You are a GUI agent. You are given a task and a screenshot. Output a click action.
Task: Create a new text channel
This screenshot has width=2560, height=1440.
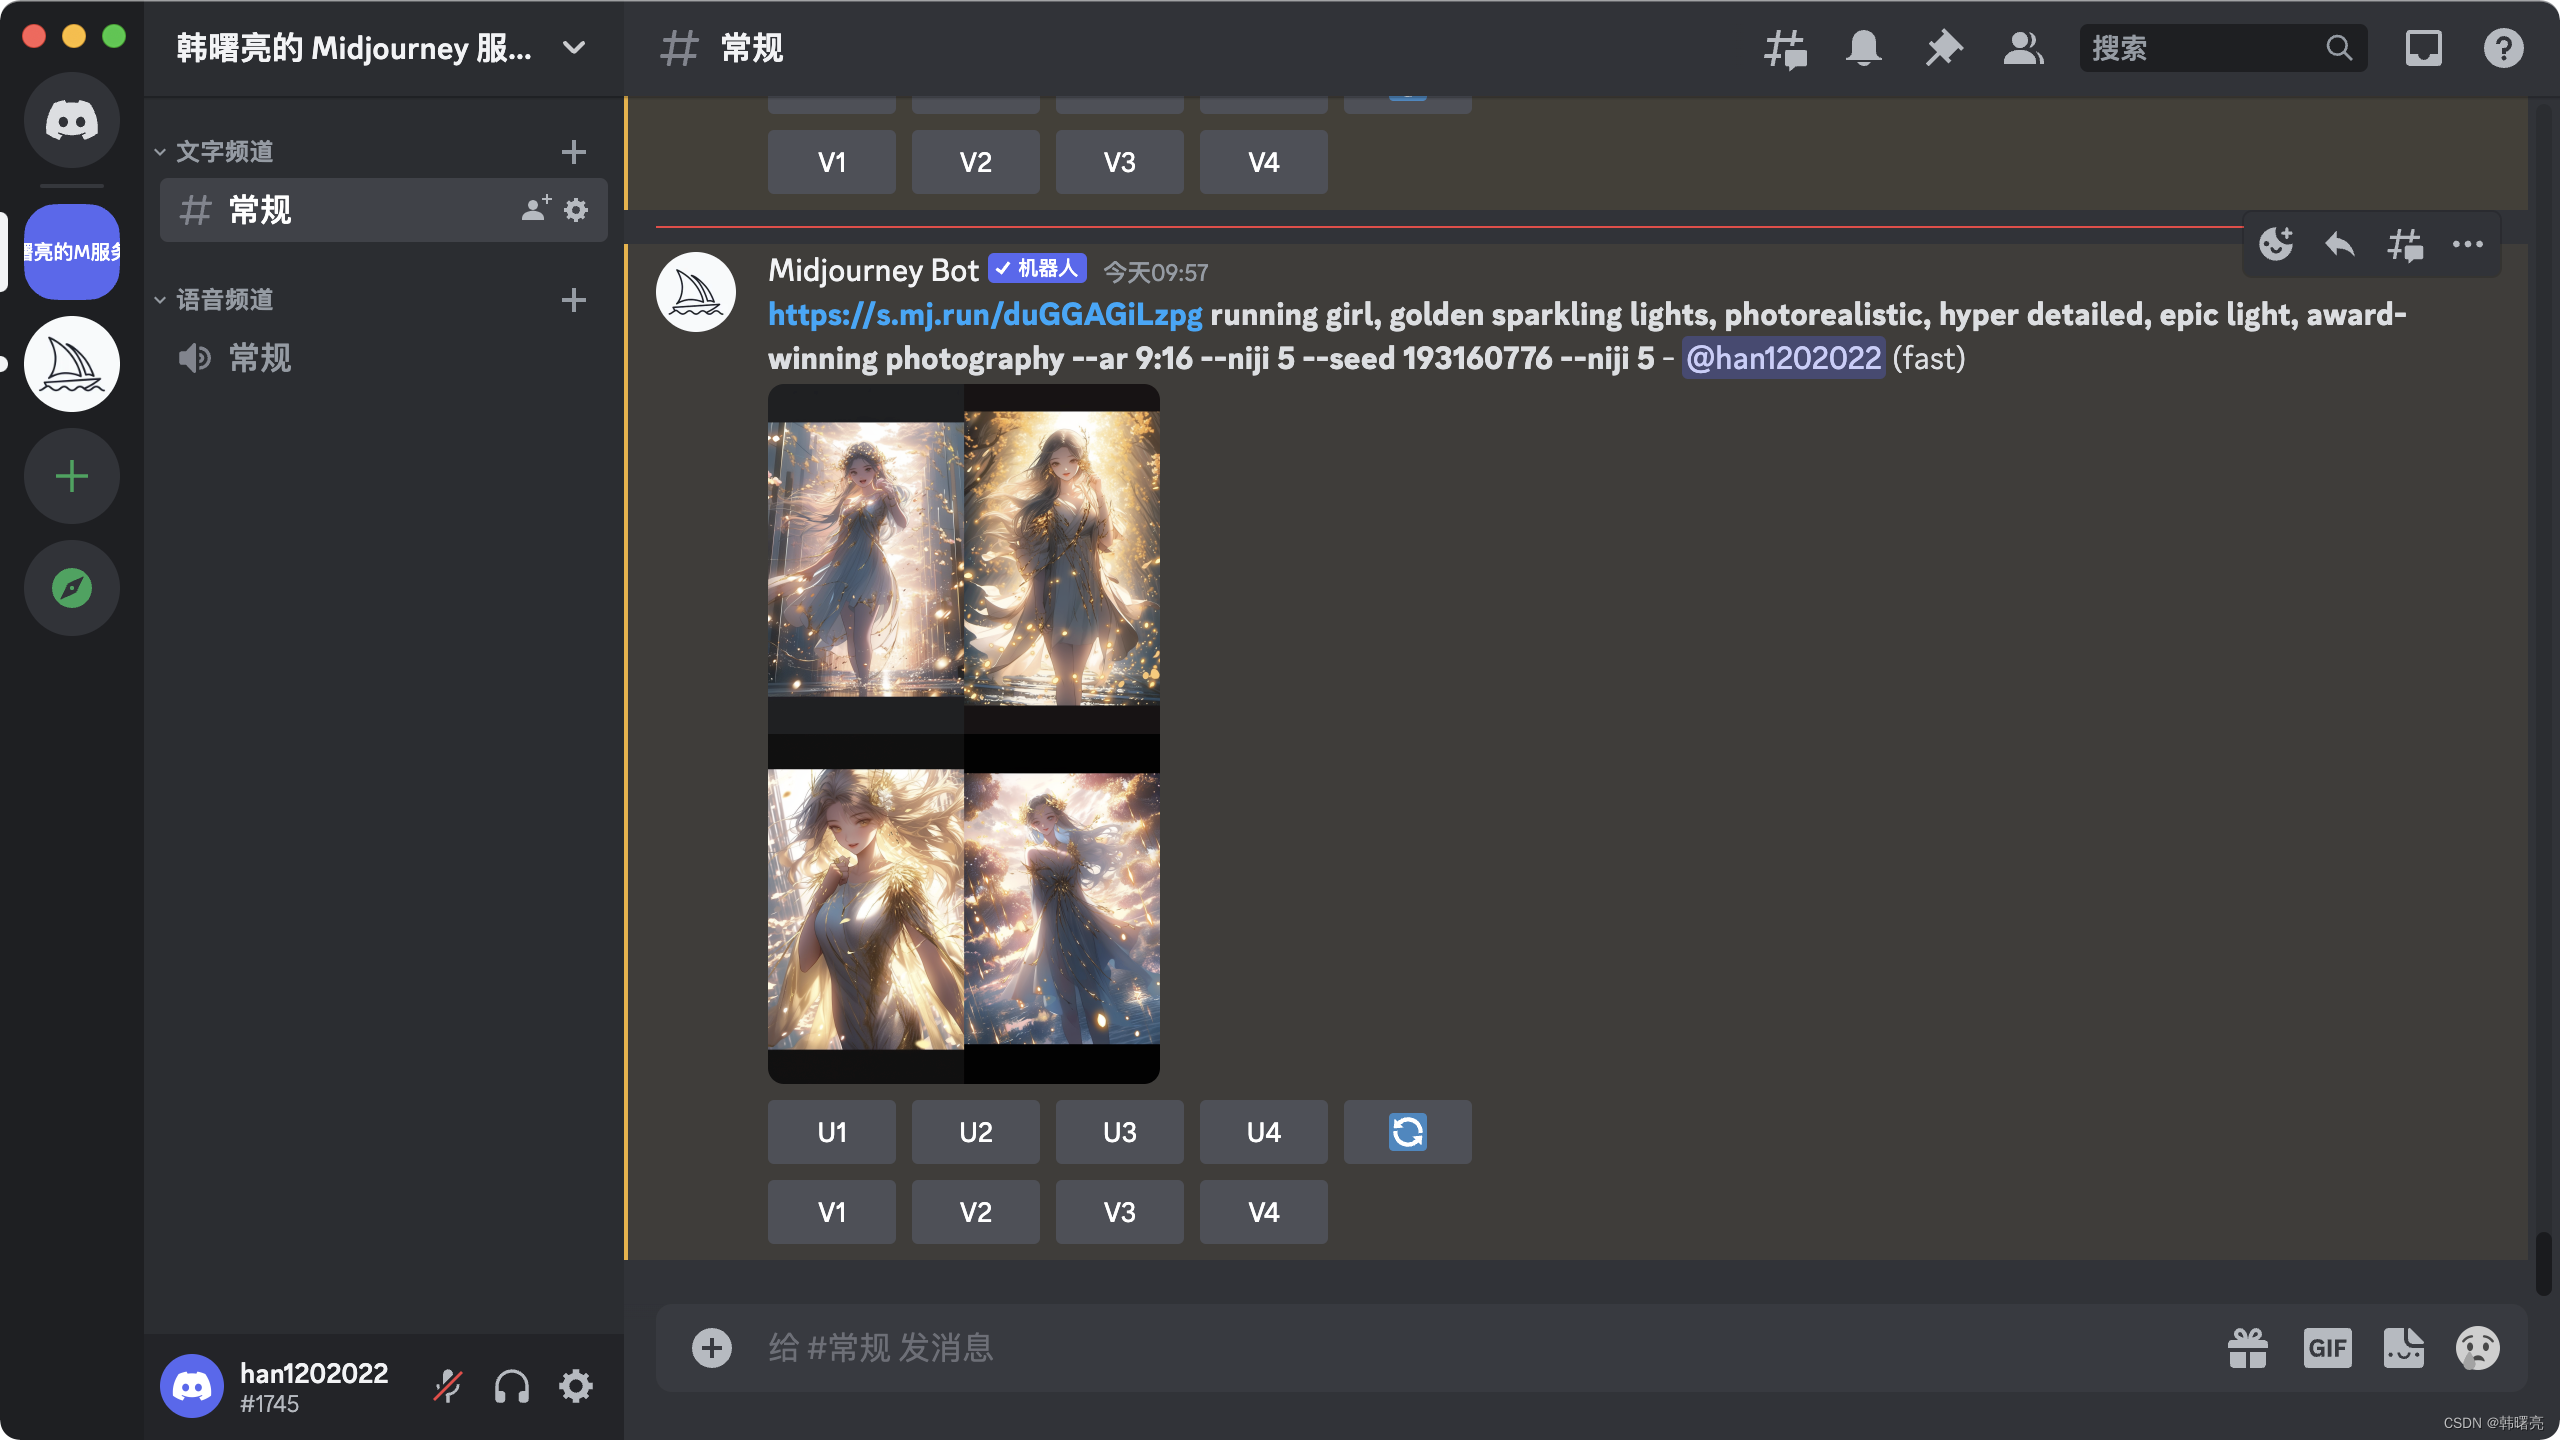pyautogui.click(x=574, y=152)
